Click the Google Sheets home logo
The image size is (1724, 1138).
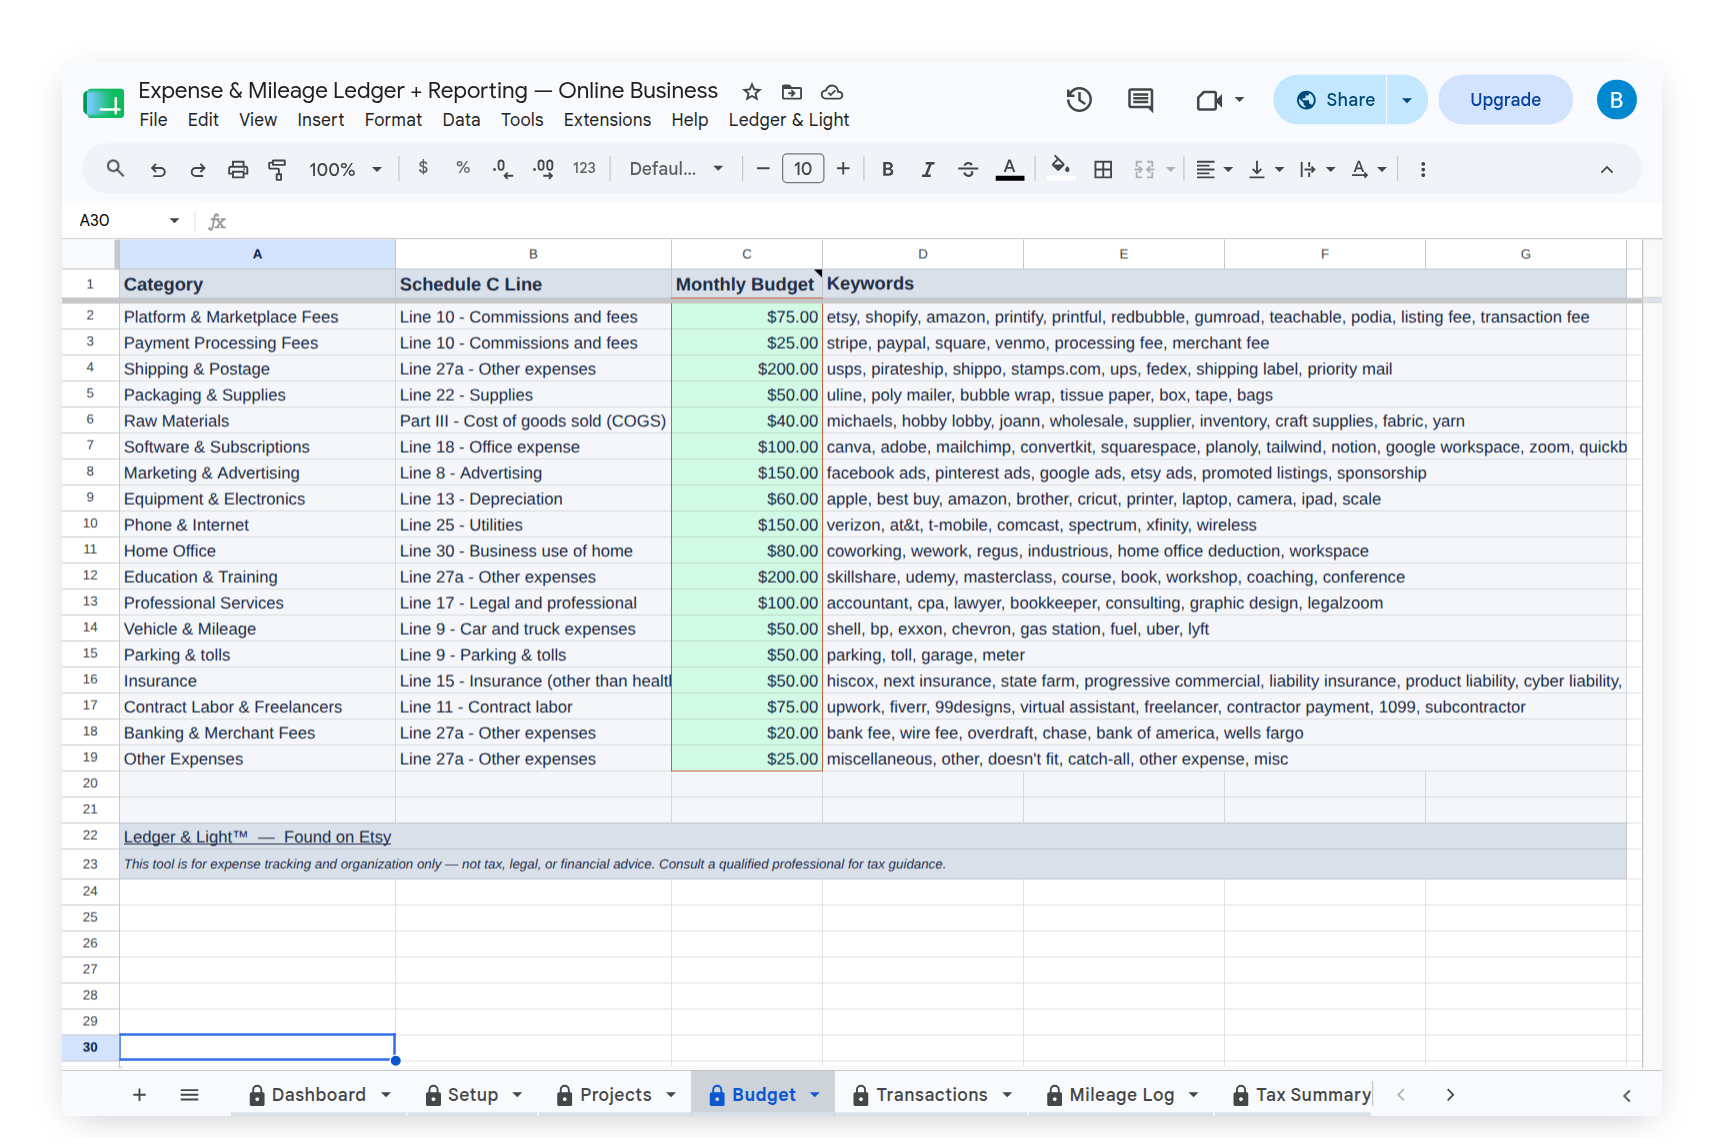point(104,103)
